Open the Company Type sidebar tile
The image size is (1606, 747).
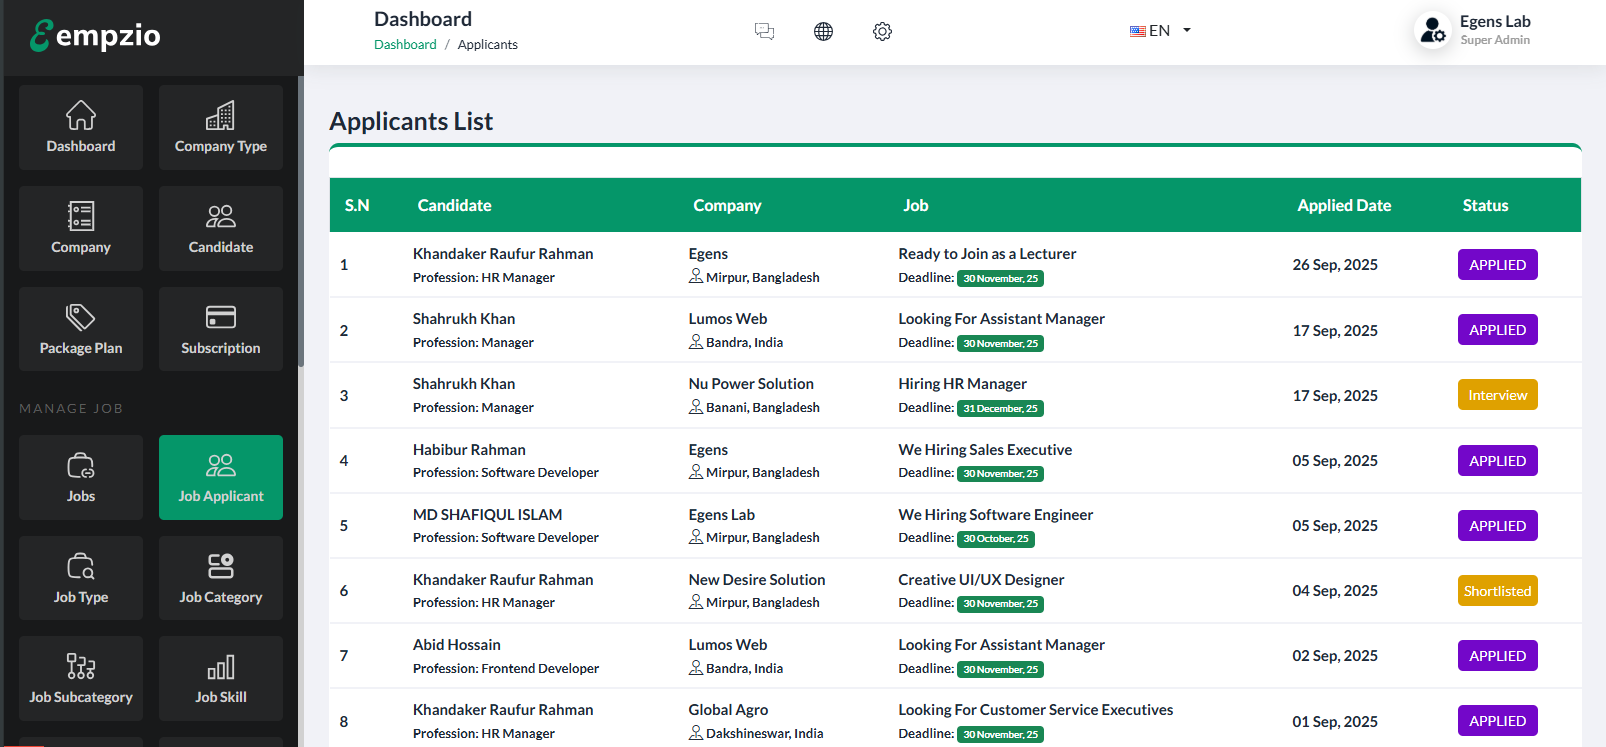(x=220, y=128)
